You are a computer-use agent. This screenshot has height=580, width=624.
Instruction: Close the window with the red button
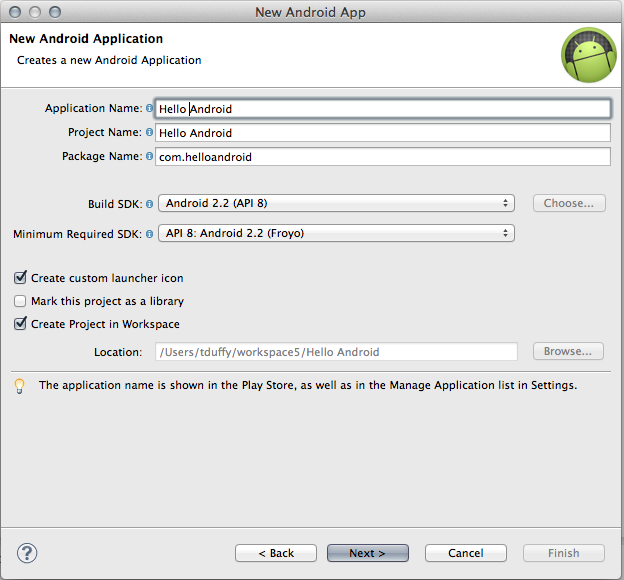coord(15,12)
